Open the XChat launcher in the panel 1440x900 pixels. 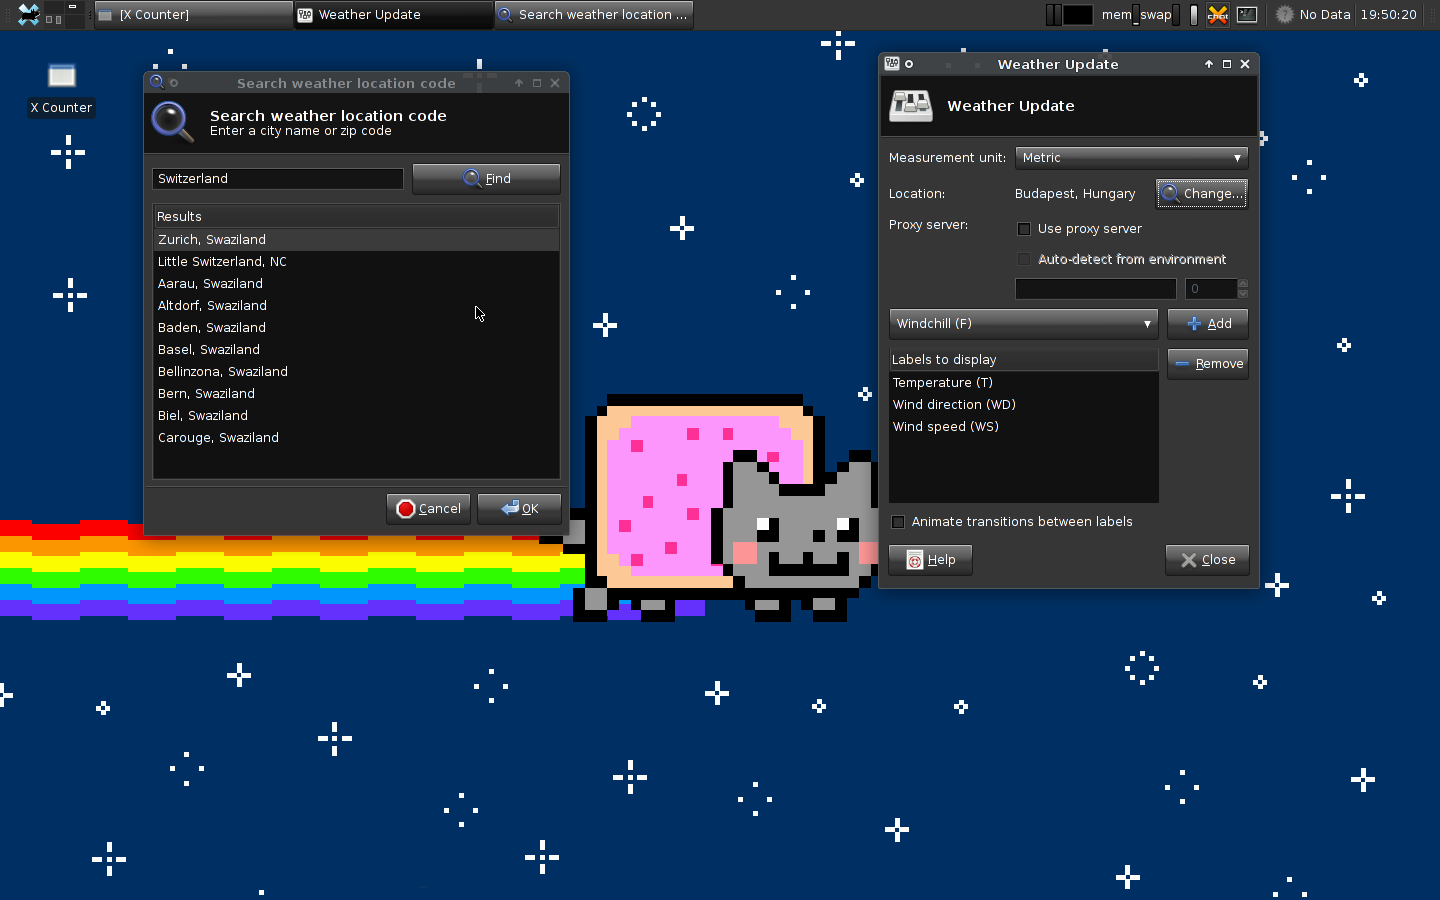[x=1217, y=14]
